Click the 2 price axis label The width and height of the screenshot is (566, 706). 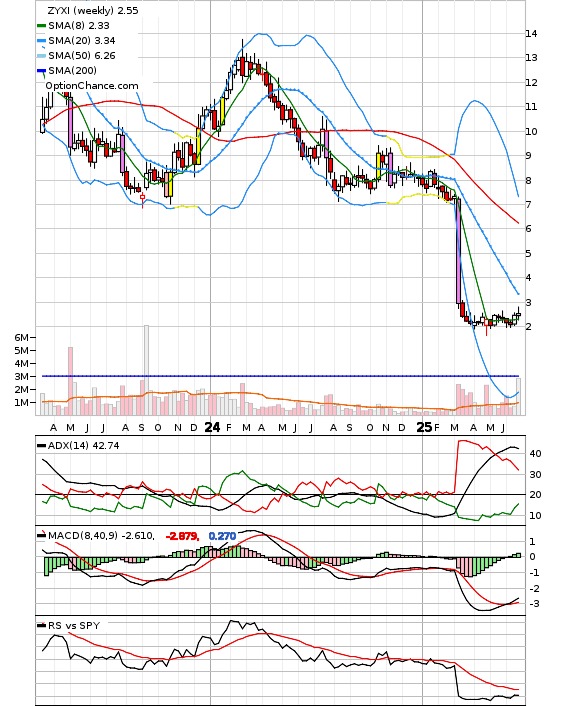tap(529, 326)
